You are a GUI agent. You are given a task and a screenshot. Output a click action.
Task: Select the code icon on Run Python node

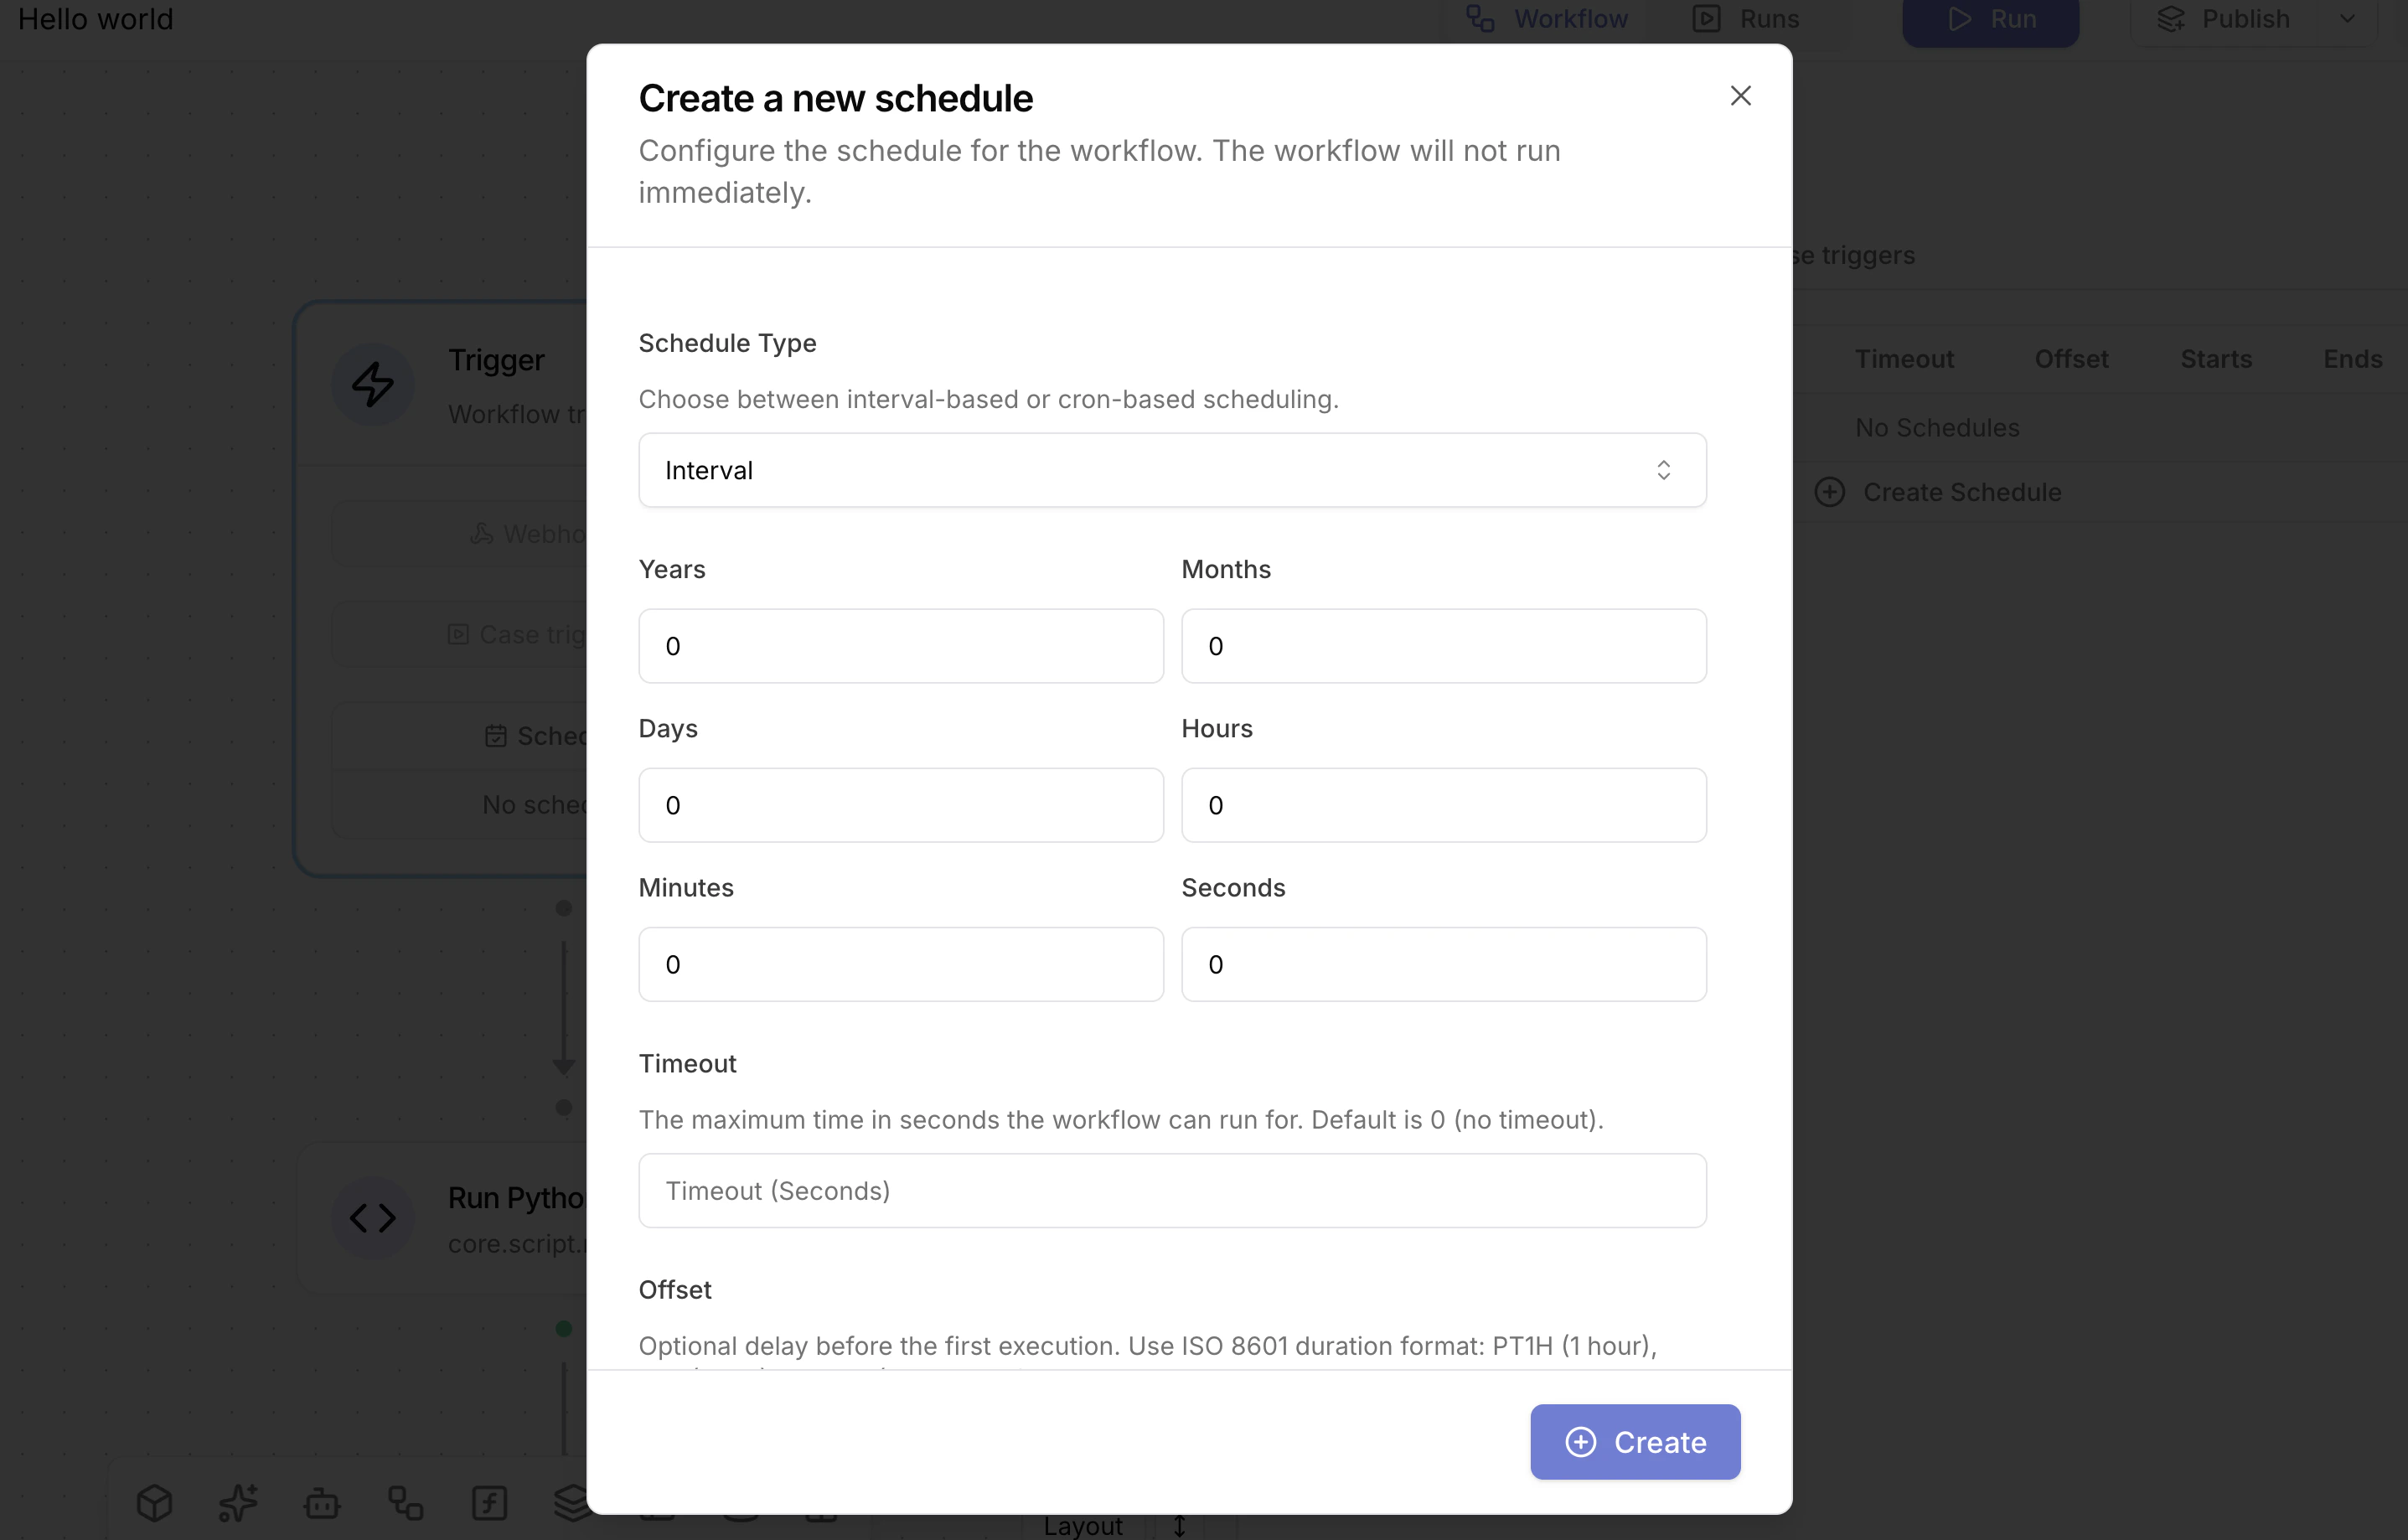(x=373, y=1217)
